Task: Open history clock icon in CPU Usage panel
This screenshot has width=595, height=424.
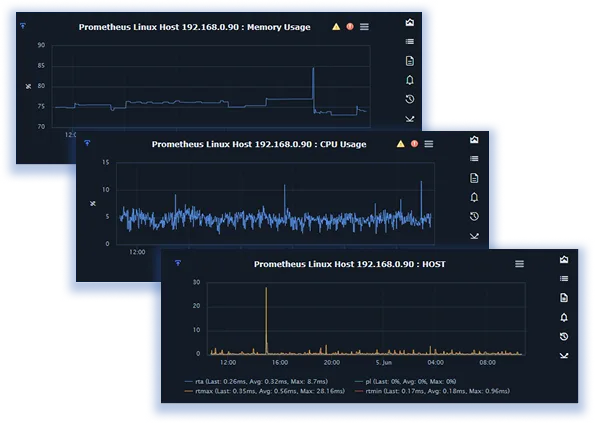Action: coord(474,217)
